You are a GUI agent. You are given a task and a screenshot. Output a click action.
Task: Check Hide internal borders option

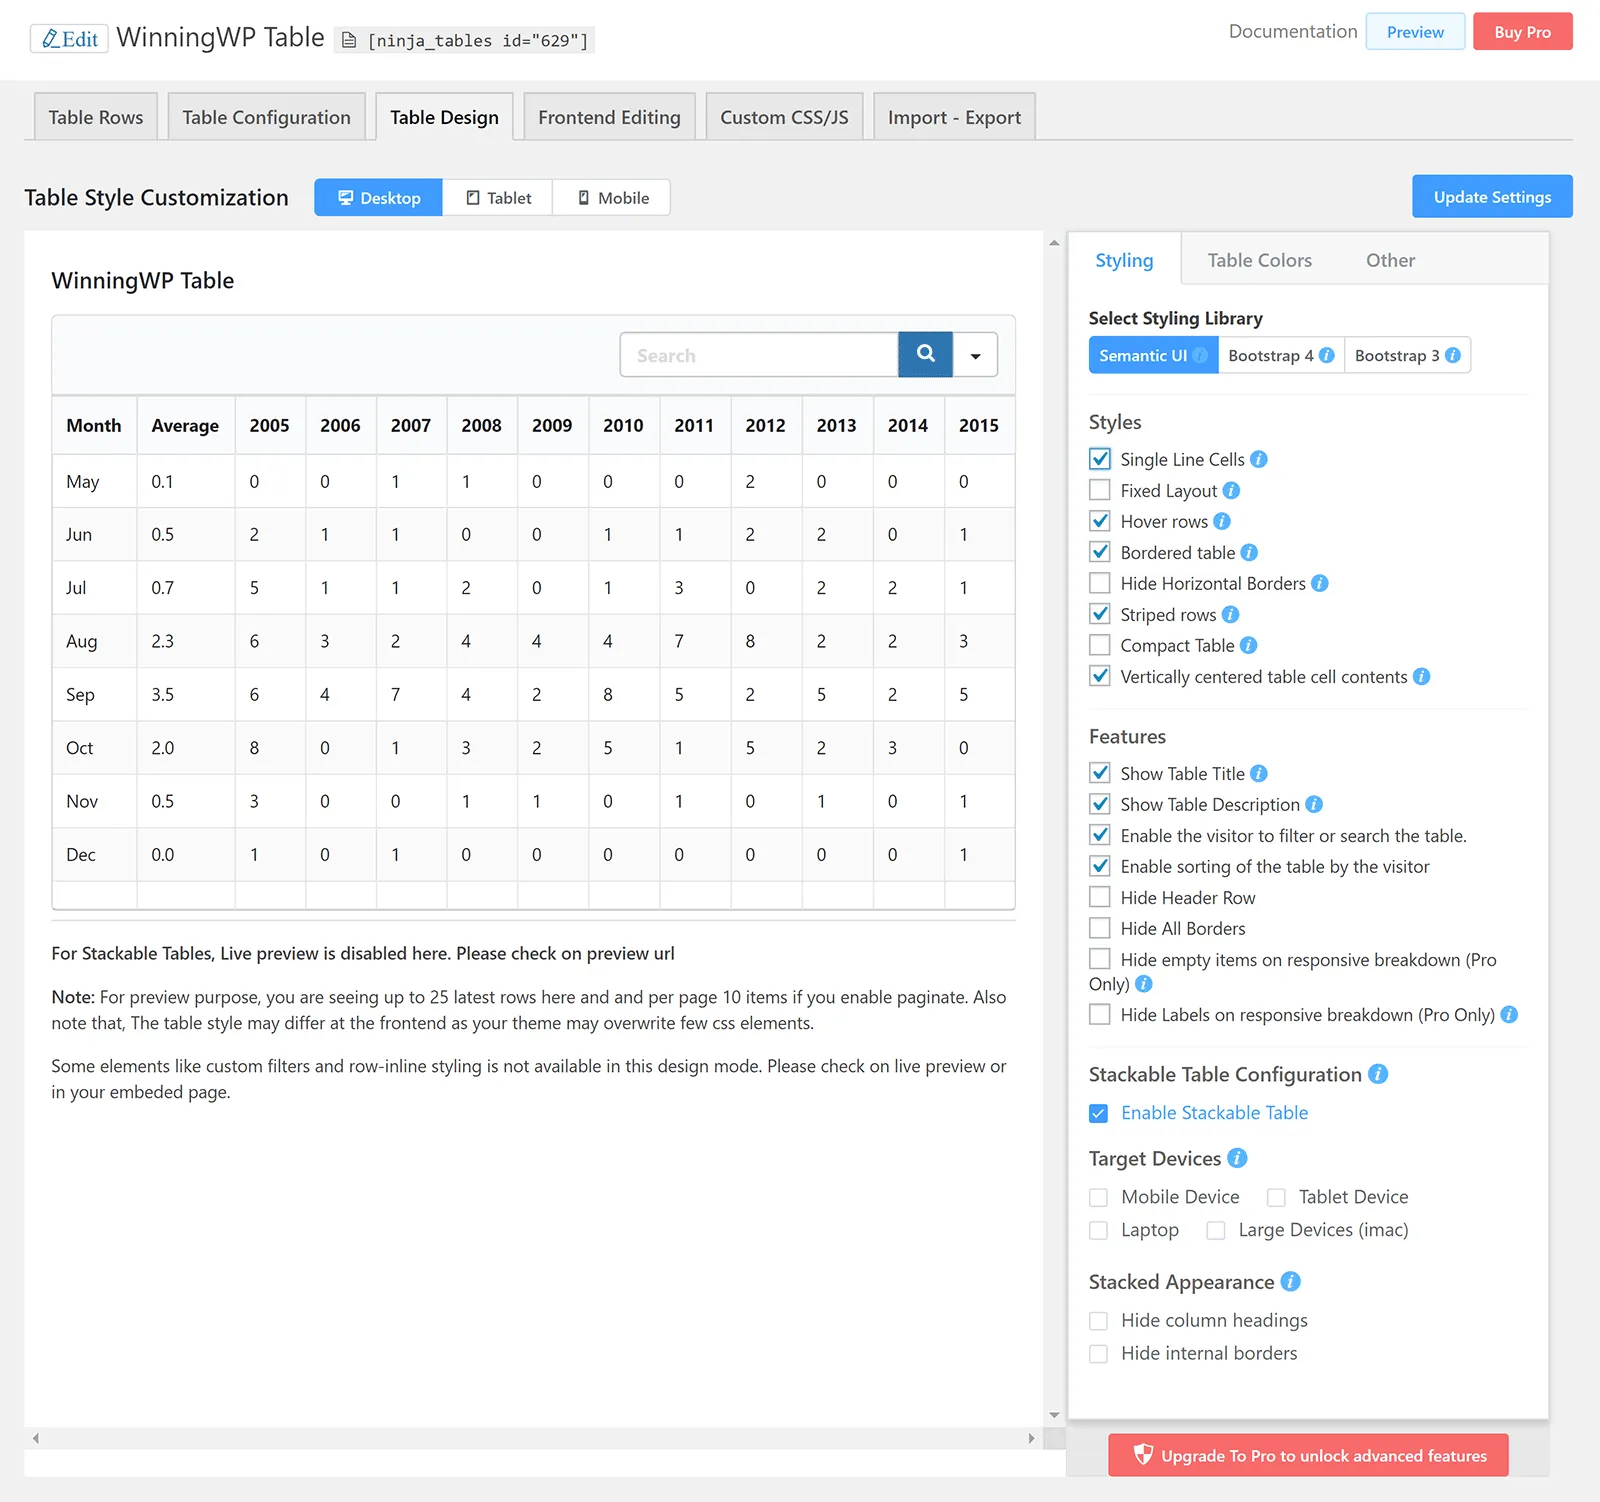1099,1353
